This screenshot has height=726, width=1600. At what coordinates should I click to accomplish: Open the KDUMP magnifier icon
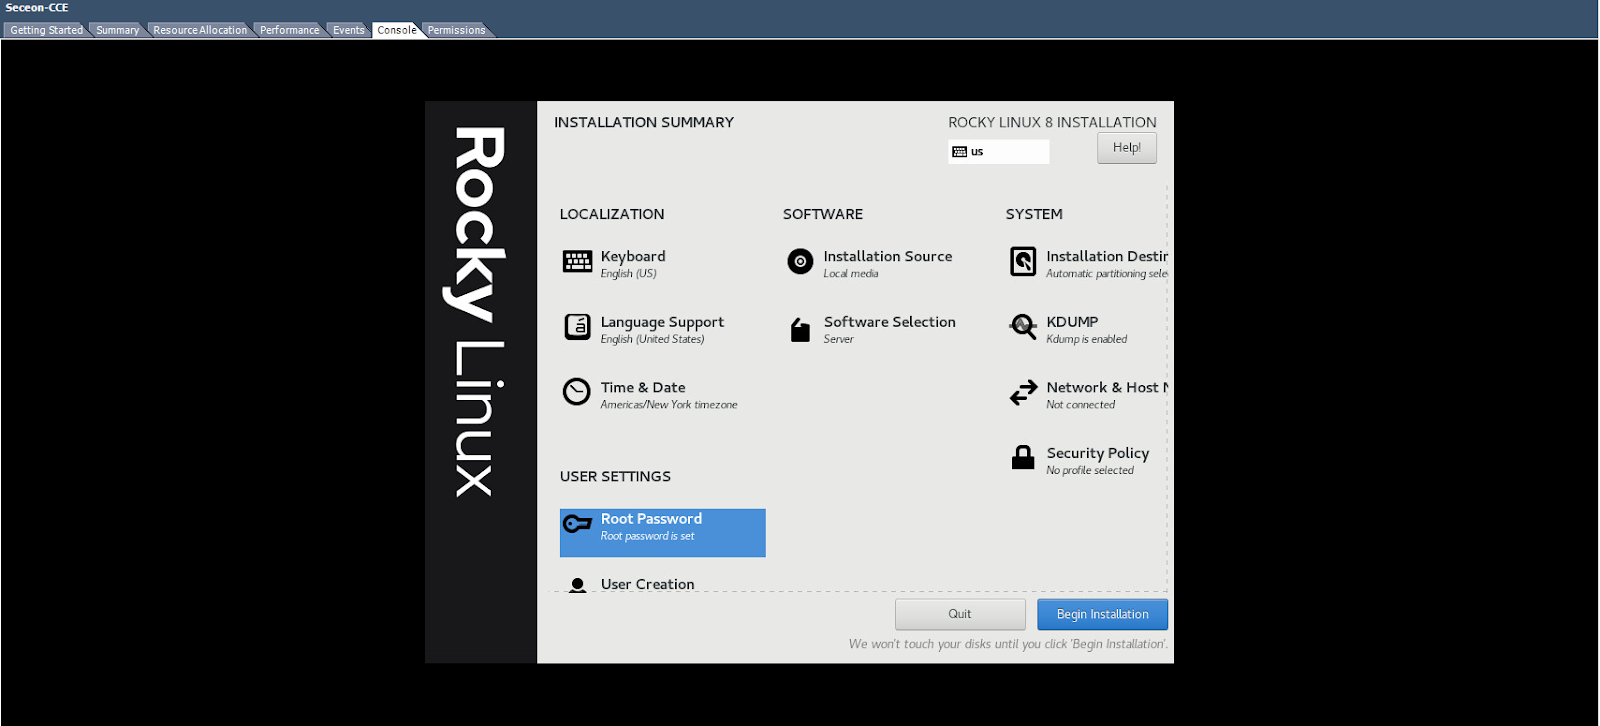1023,327
